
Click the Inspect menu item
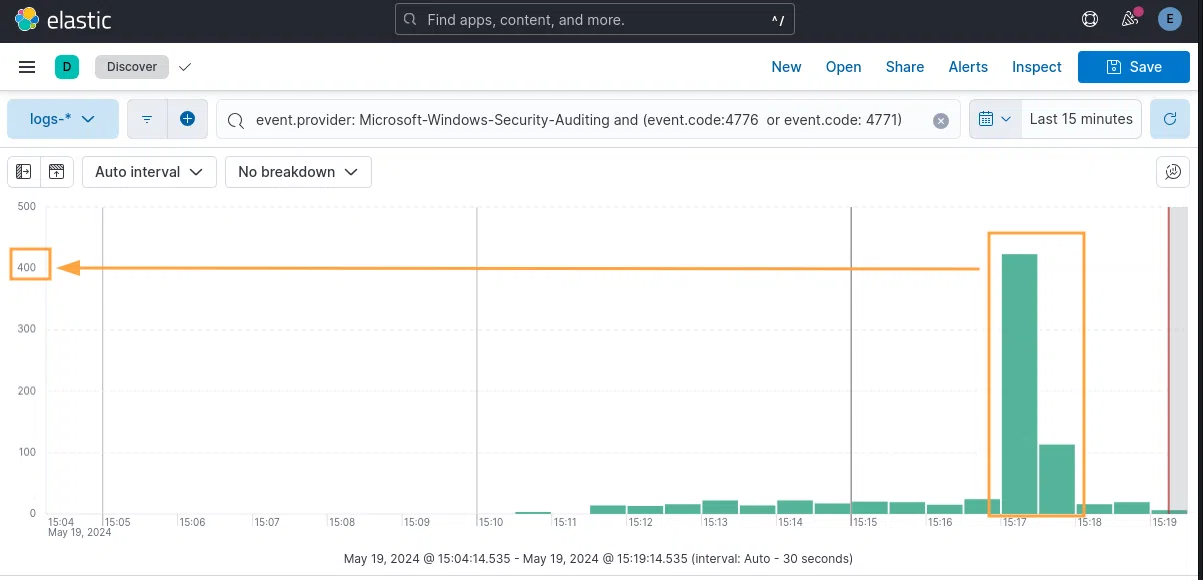pyautogui.click(x=1036, y=67)
